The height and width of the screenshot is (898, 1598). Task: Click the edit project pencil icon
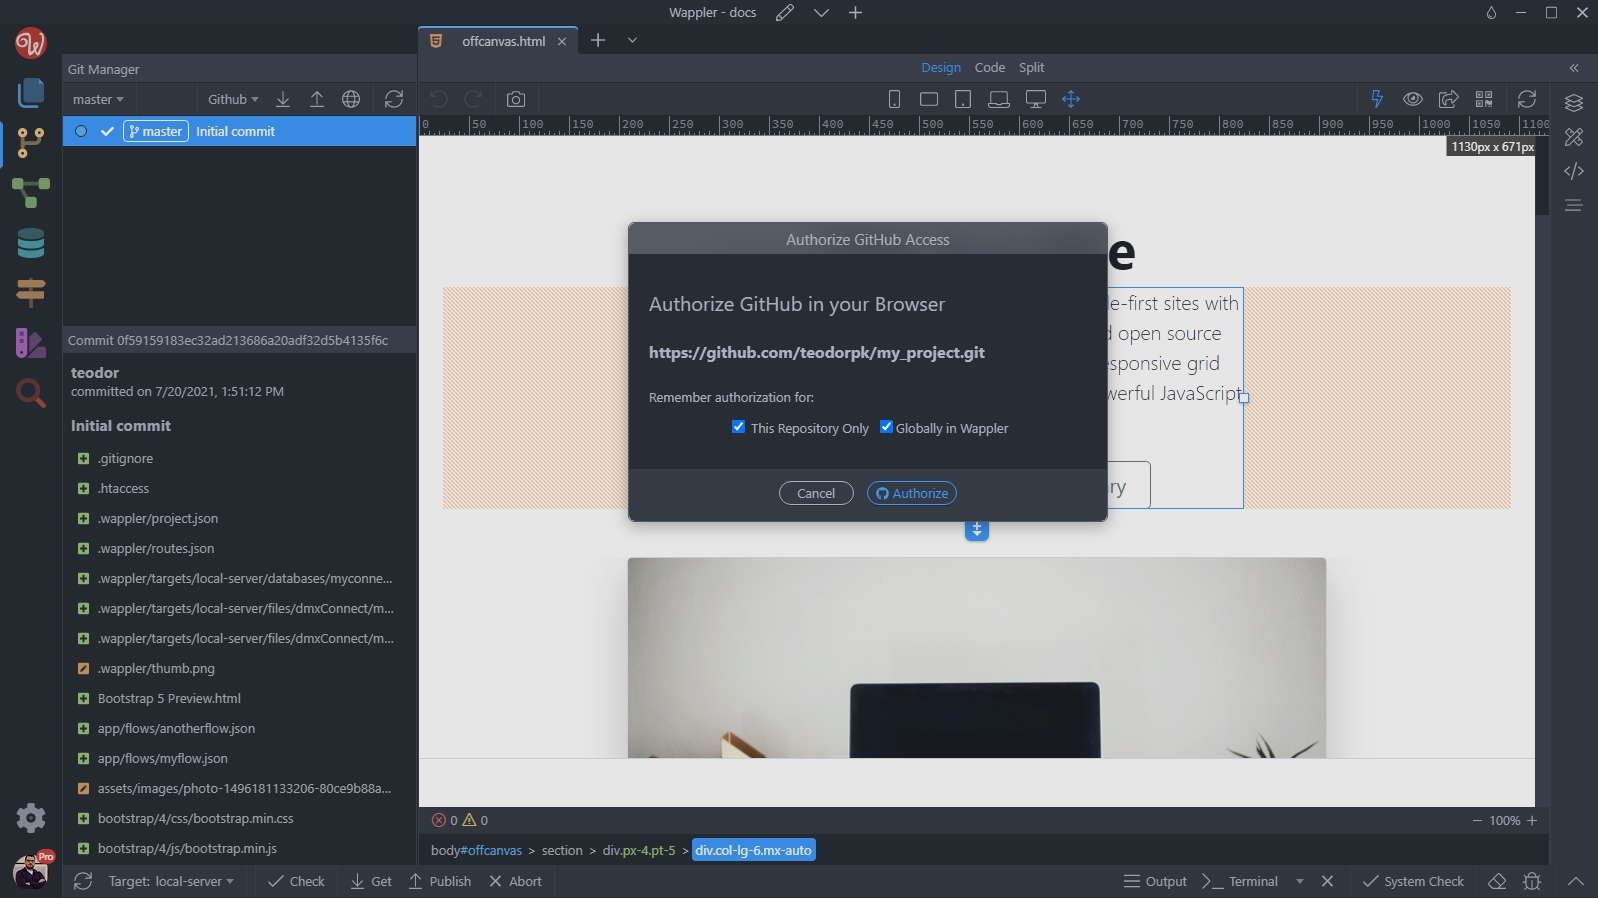785,12
